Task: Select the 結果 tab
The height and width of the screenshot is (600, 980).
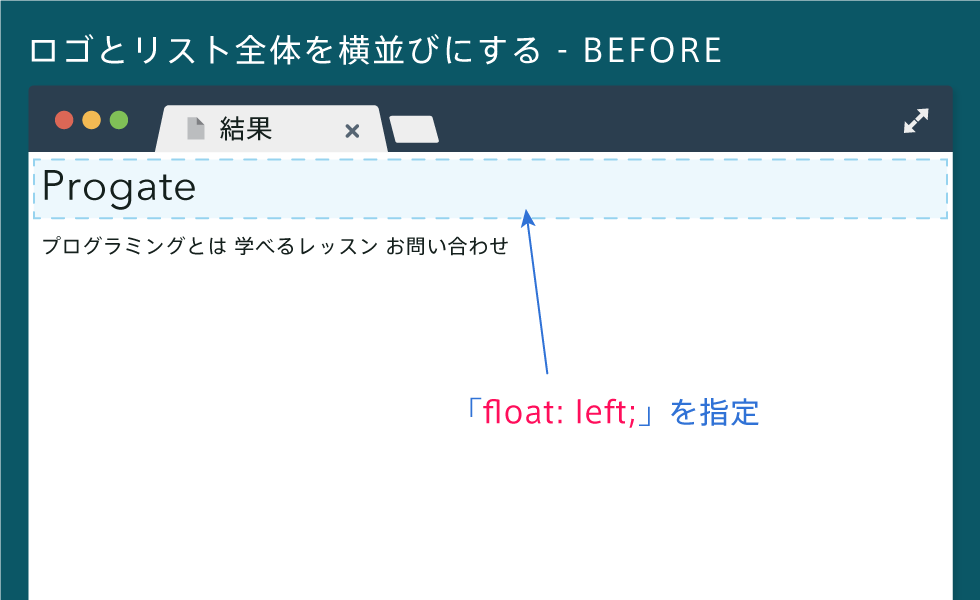Action: pyautogui.click(x=271, y=129)
